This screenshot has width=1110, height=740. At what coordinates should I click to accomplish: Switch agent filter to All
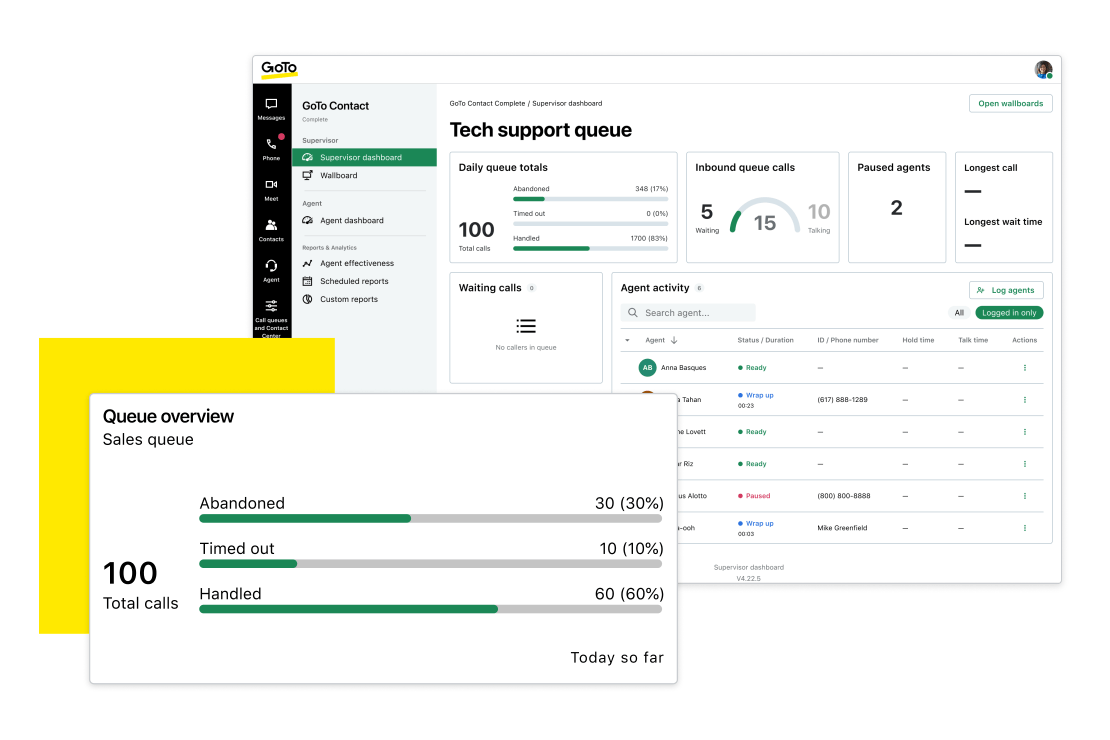pos(958,313)
